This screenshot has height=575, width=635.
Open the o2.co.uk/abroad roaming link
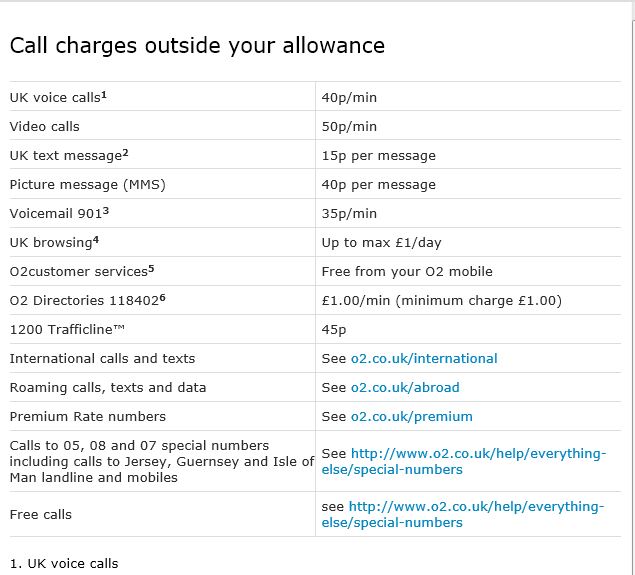[x=404, y=387]
